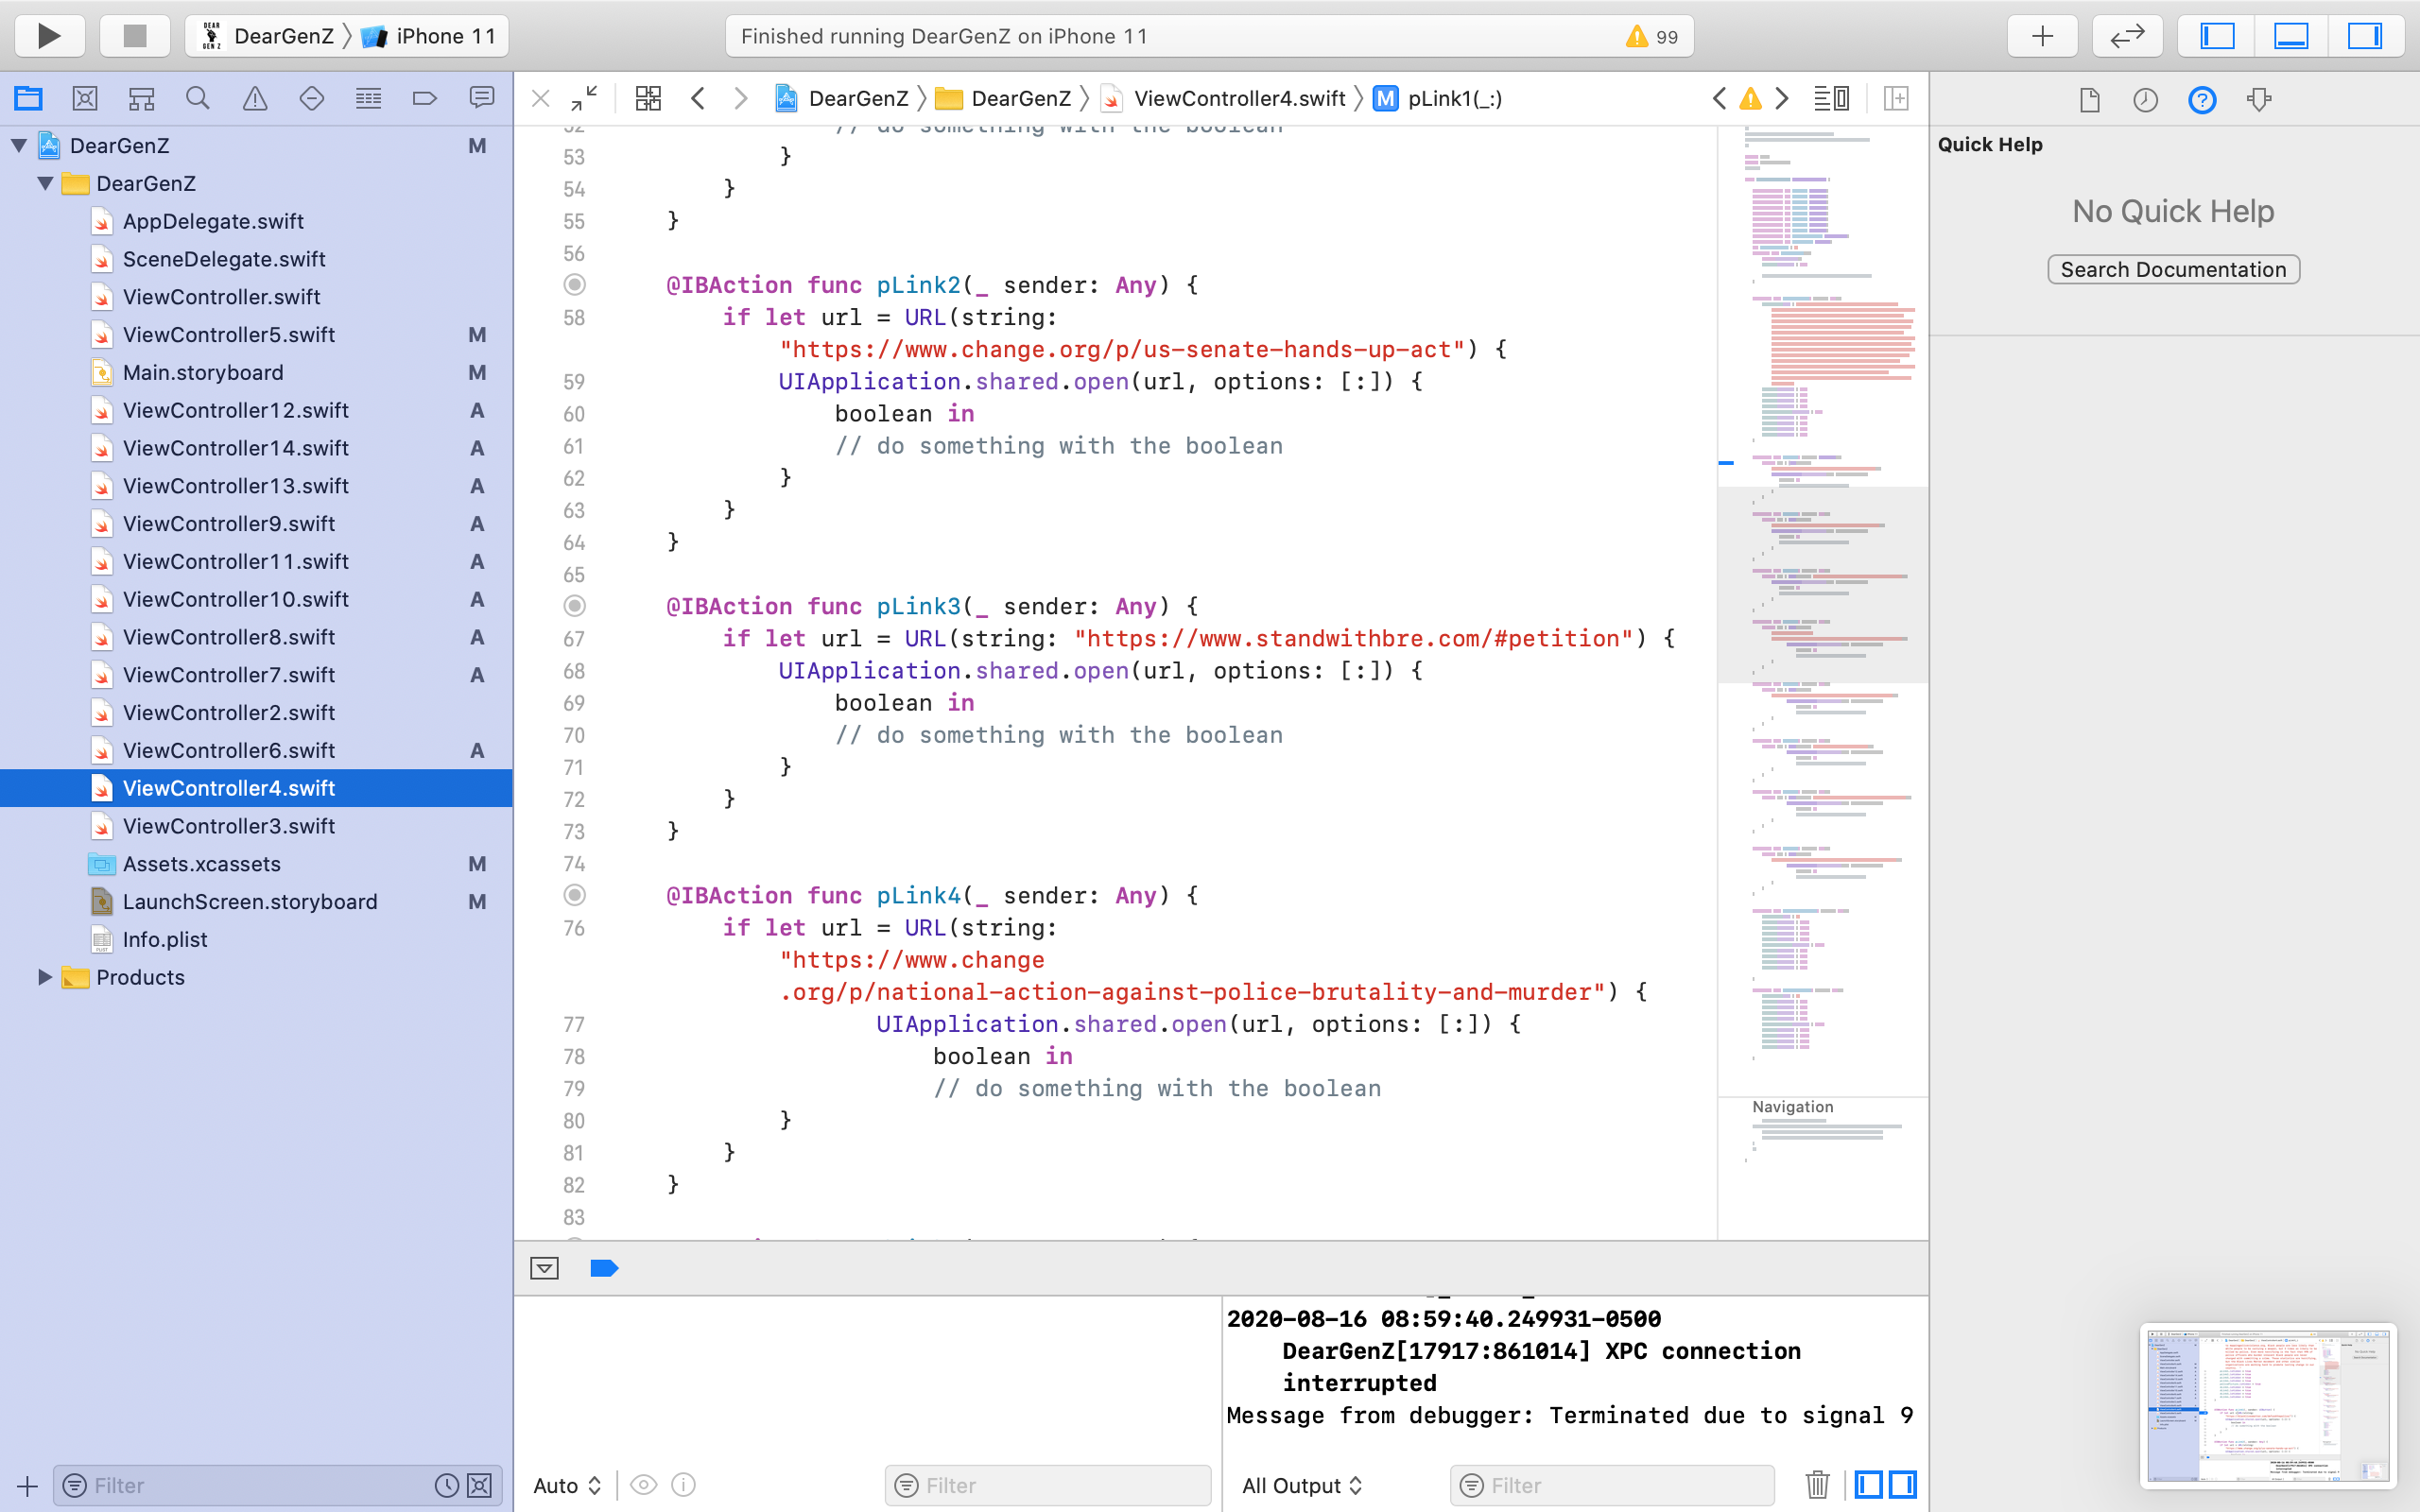Select ViewController5.swift in file list

tap(228, 335)
